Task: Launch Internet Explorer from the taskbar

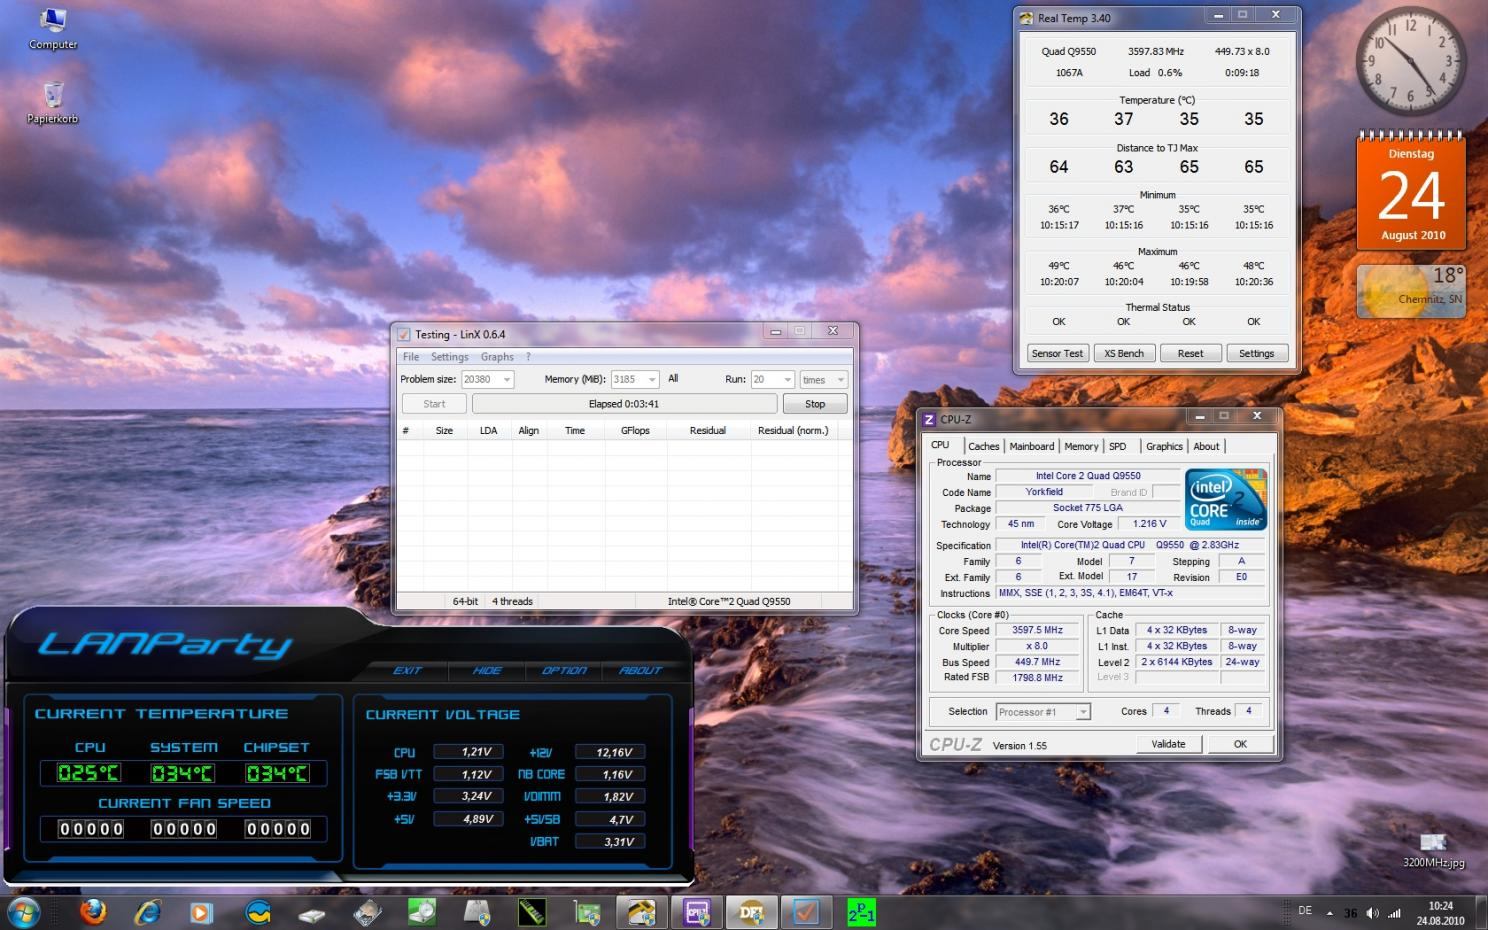Action: pos(148,912)
